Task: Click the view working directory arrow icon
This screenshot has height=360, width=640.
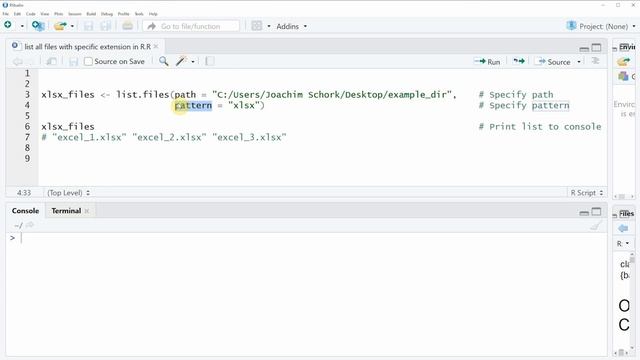Action: pyautogui.click(x=30, y=225)
